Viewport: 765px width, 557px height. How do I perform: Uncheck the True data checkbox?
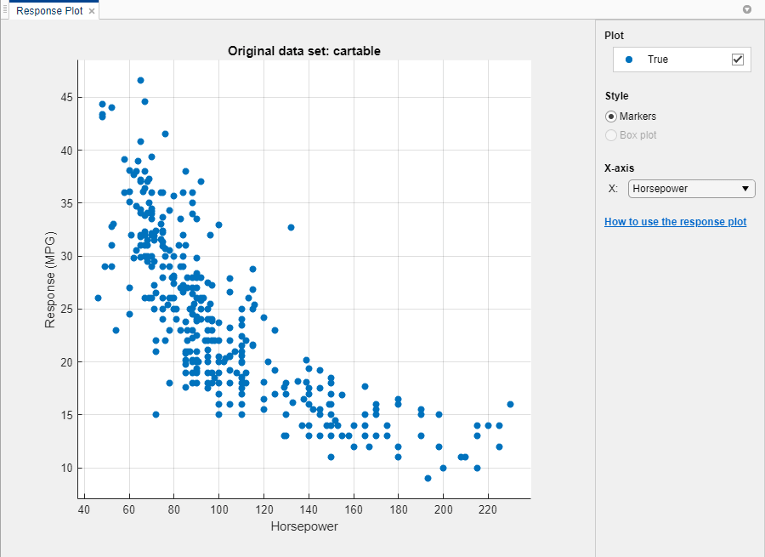[738, 60]
